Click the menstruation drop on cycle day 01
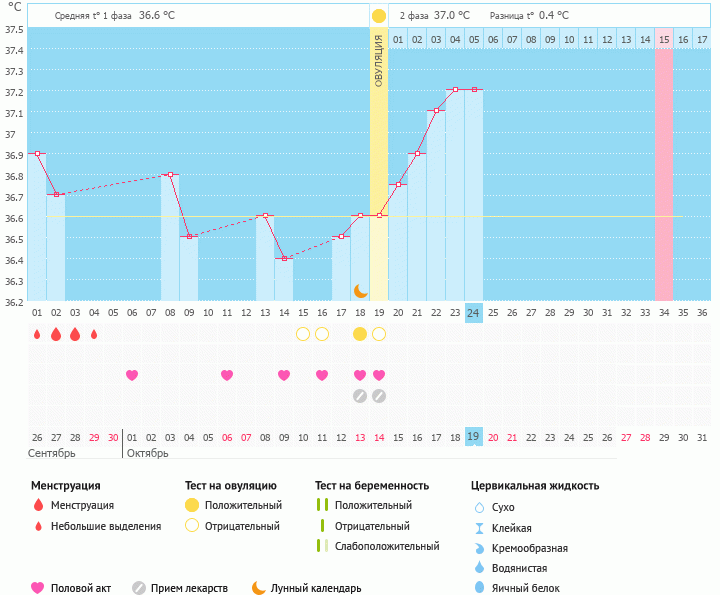The width and height of the screenshot is (720, 595). pyautogui.click(x=37, y=334)
